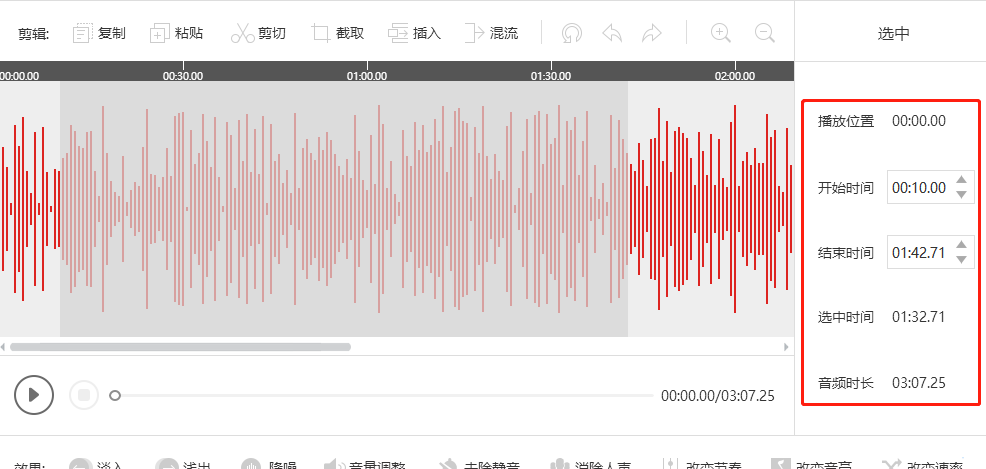Click the Copy (复制) tool
This screenshot has width=986, height=469.
pyautogui.click(x=99, y=34)
